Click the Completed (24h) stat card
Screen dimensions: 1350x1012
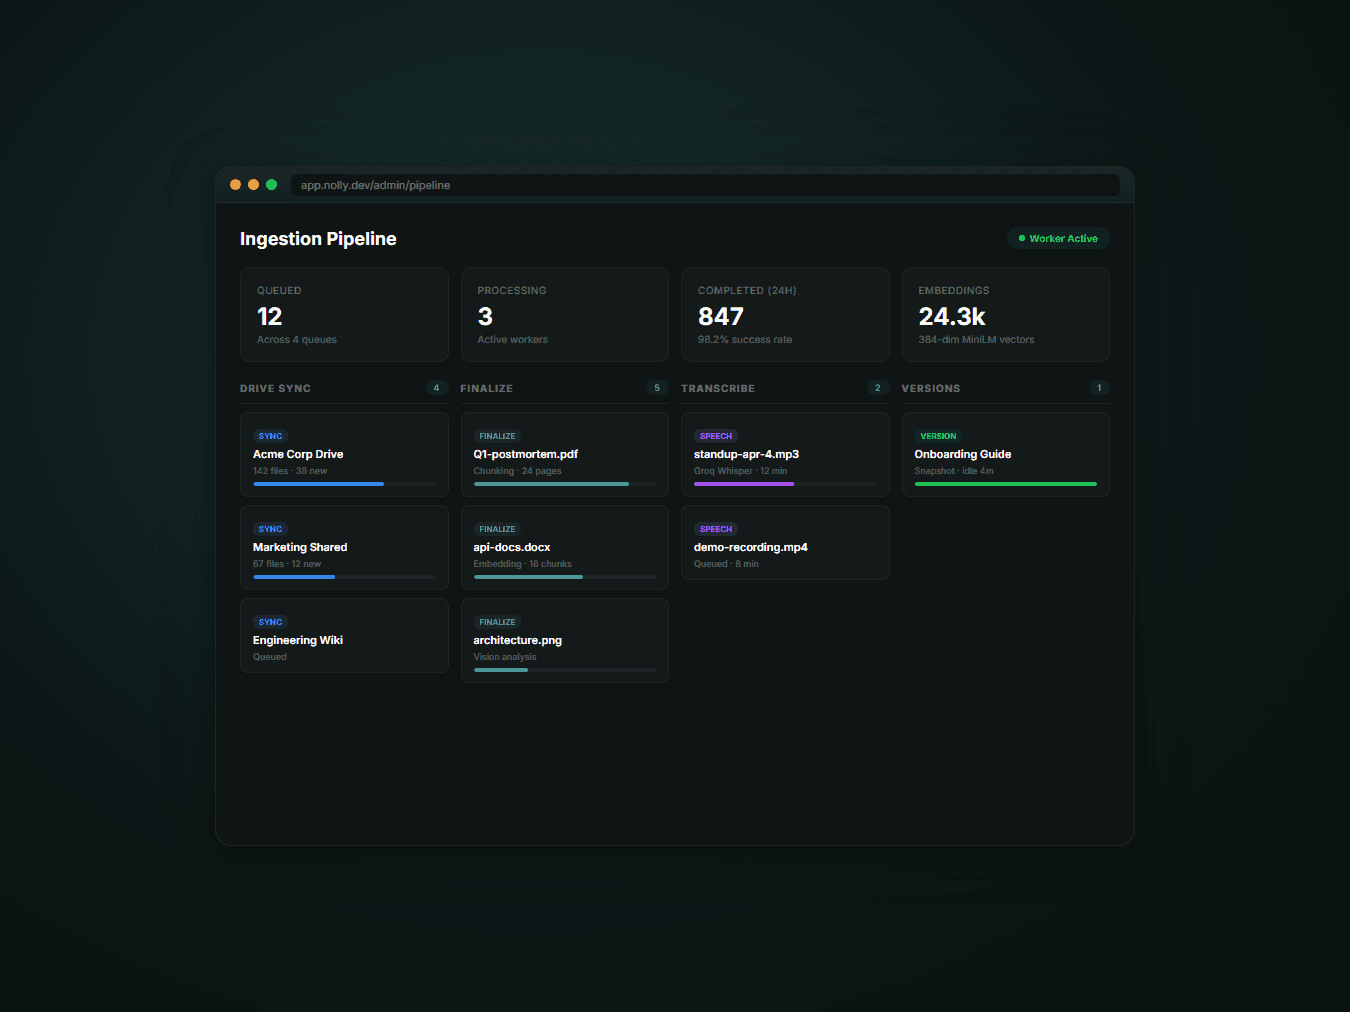click(785, 314)
